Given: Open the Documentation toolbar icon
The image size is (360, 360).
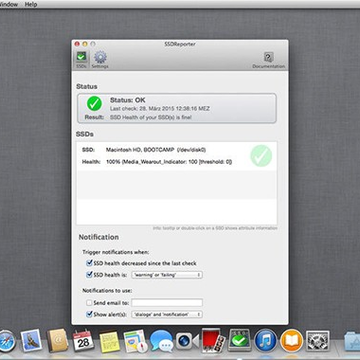Looking at the screenshot, I should 269,60.
